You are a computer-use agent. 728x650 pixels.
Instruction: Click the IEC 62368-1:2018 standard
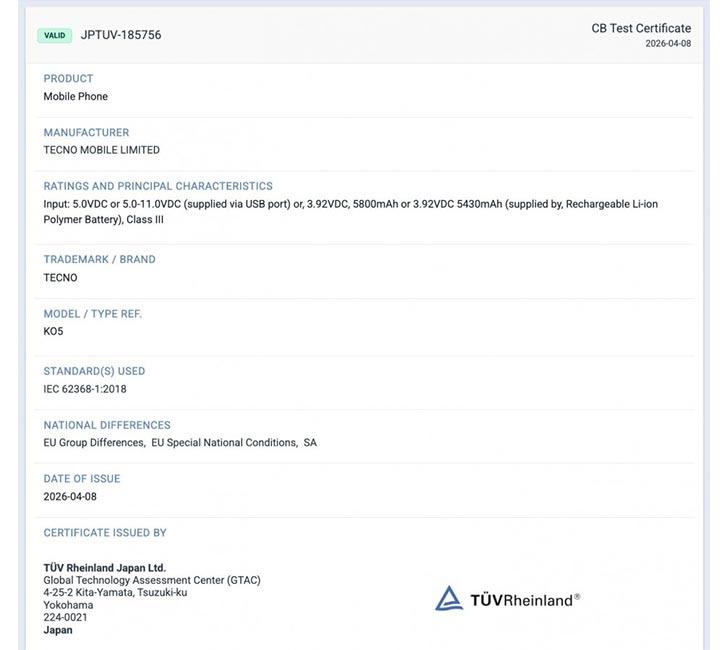point(85,389)
